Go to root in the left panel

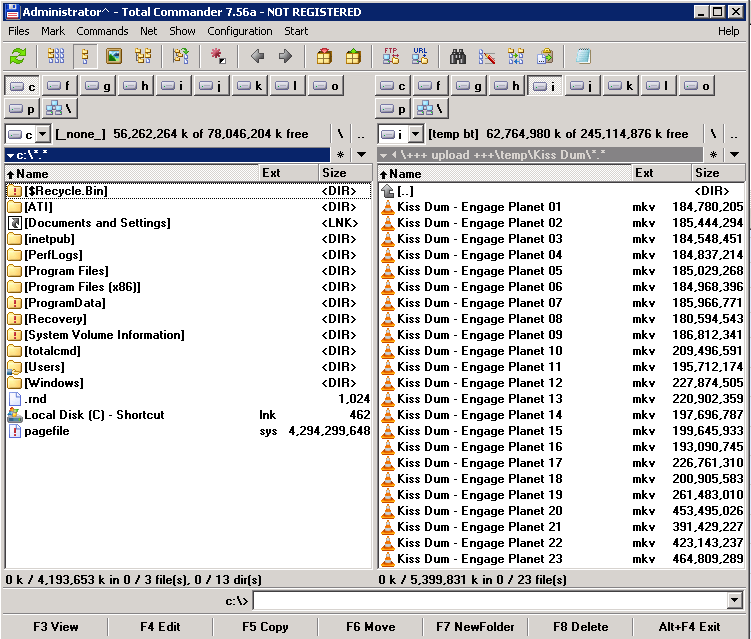point(340,134)
